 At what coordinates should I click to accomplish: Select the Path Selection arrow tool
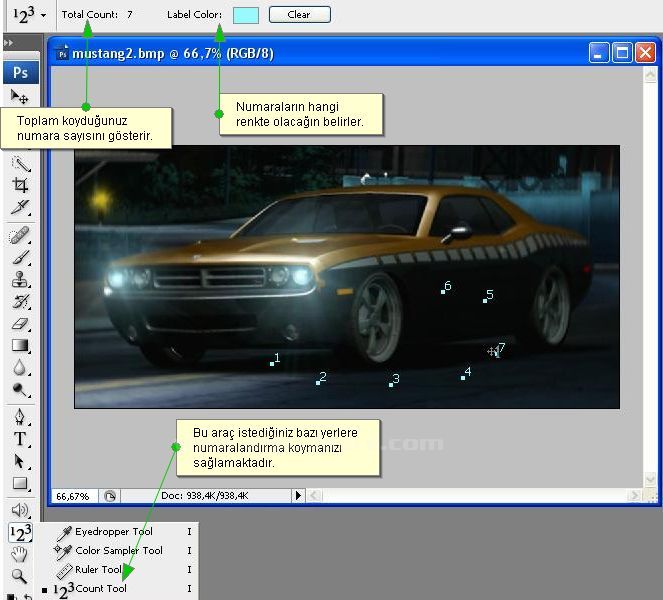click(x=20, y=461)
